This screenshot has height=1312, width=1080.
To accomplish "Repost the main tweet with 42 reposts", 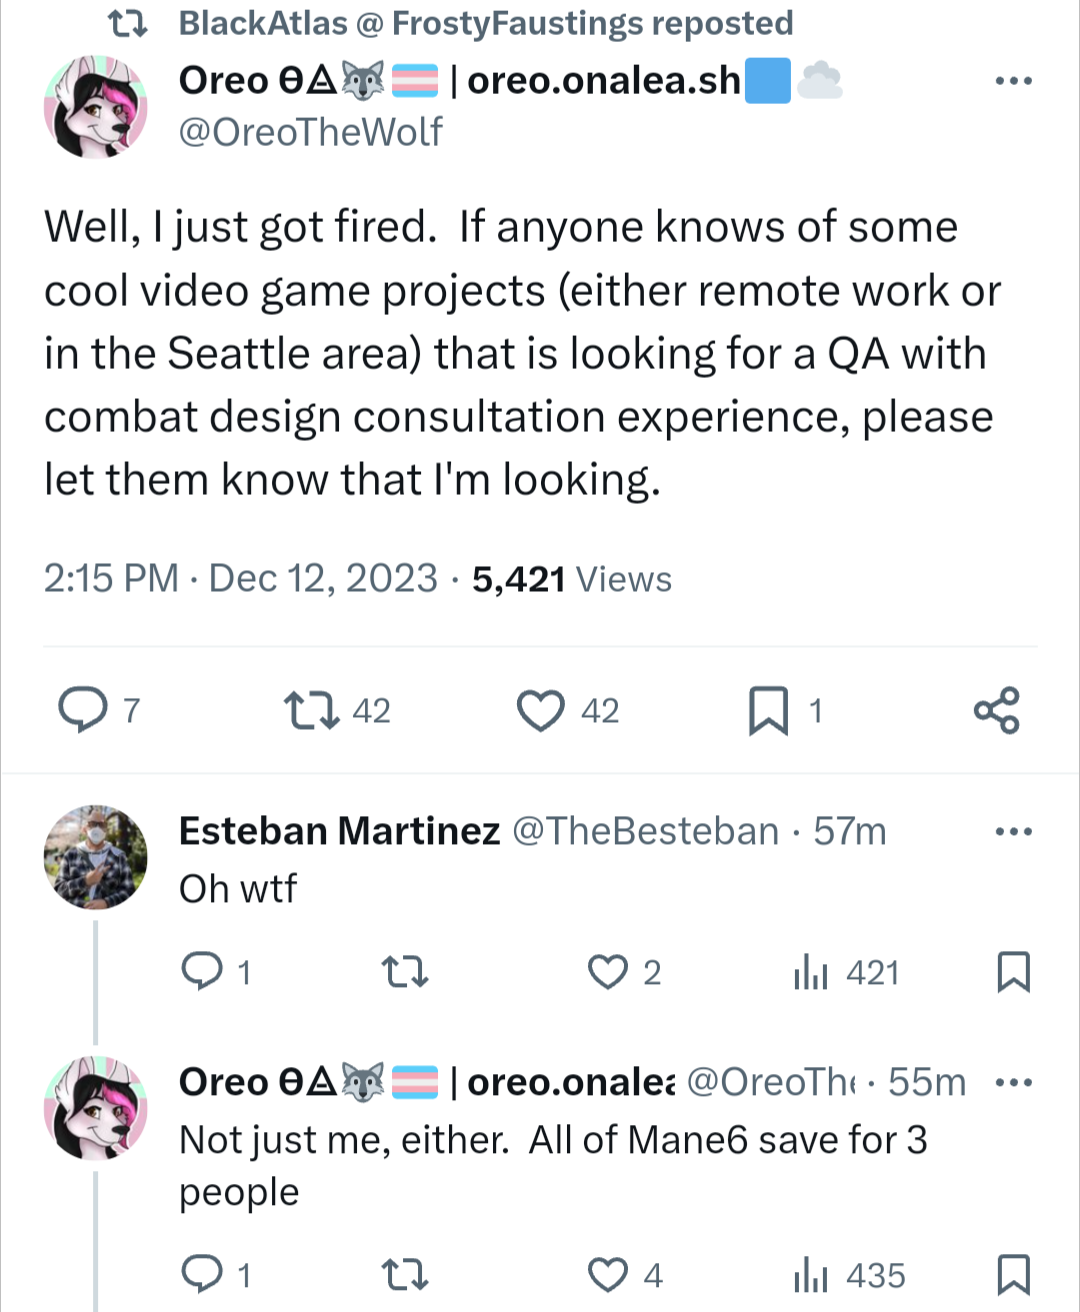I will [x=313, y=711].
